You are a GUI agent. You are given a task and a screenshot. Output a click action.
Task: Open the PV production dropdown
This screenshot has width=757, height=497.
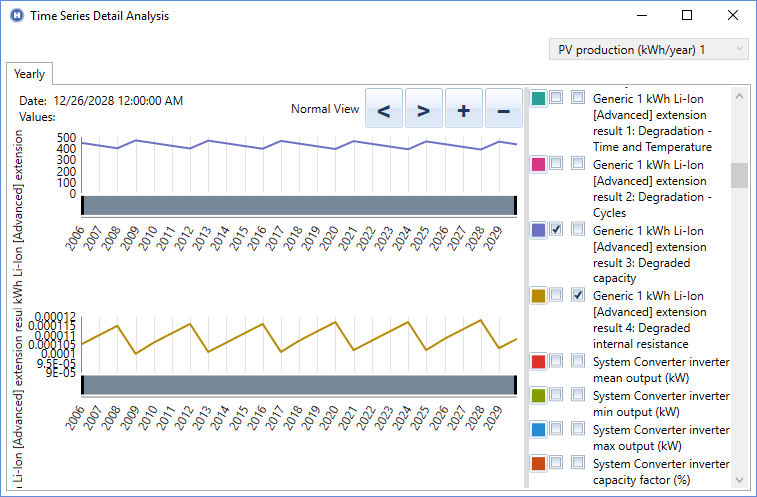[647, 49]
